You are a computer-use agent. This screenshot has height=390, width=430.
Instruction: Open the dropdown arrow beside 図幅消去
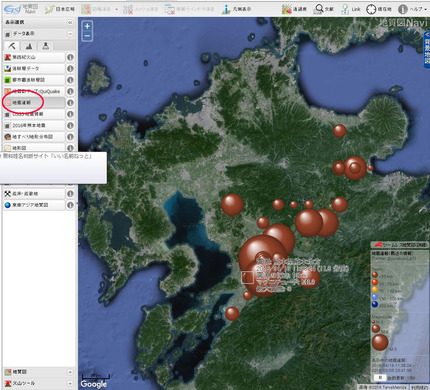[117, 9]
